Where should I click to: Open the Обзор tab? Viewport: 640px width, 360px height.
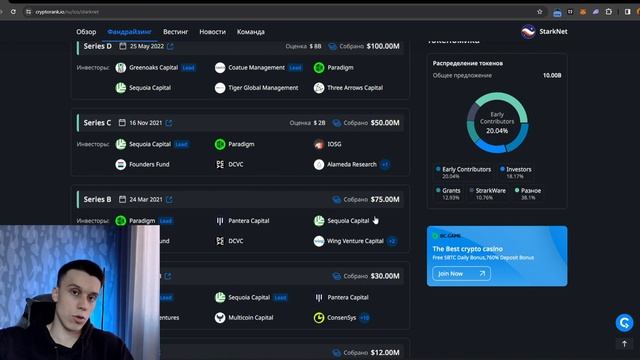[x=86, y=32]
